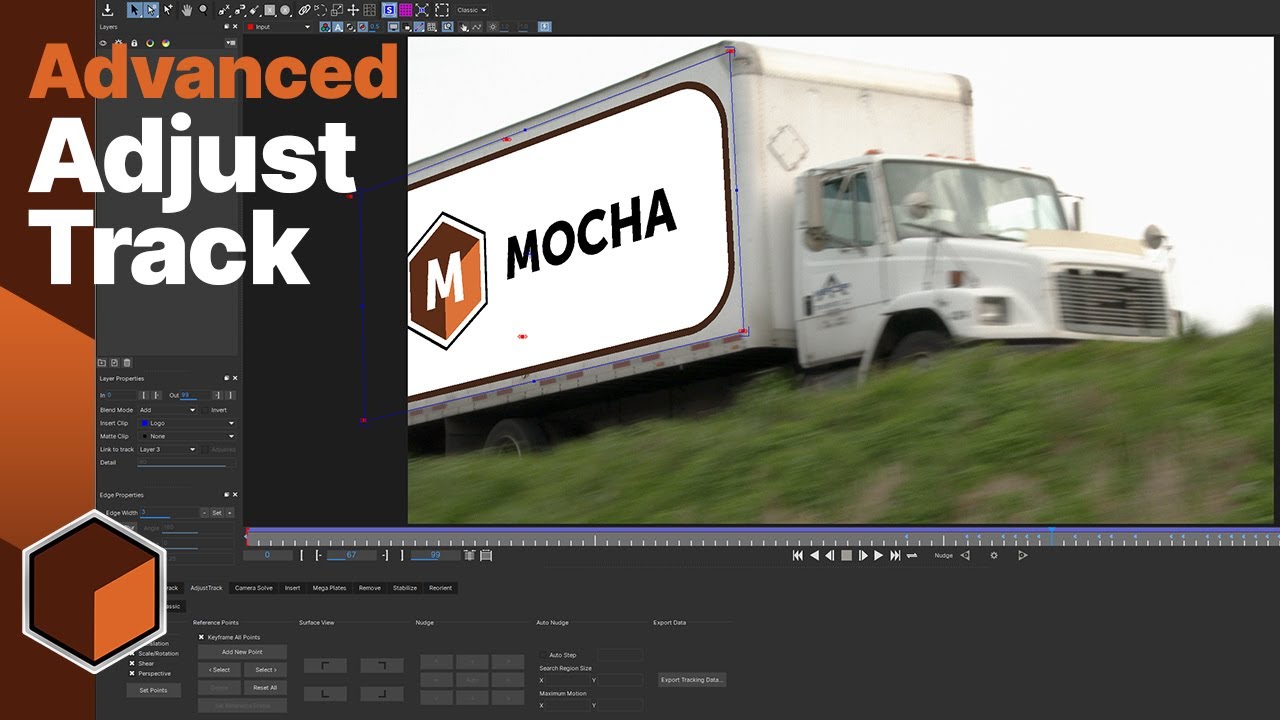Viewport: 1280px width, 720px height.
Task: Click the lock icon in Layers panel
Action: pyautogui.click(x=134, y=43)
